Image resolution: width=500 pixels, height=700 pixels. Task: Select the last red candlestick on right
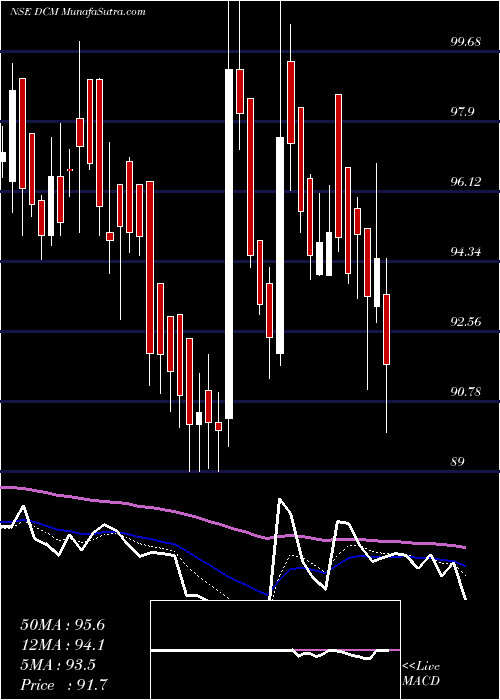386,329
